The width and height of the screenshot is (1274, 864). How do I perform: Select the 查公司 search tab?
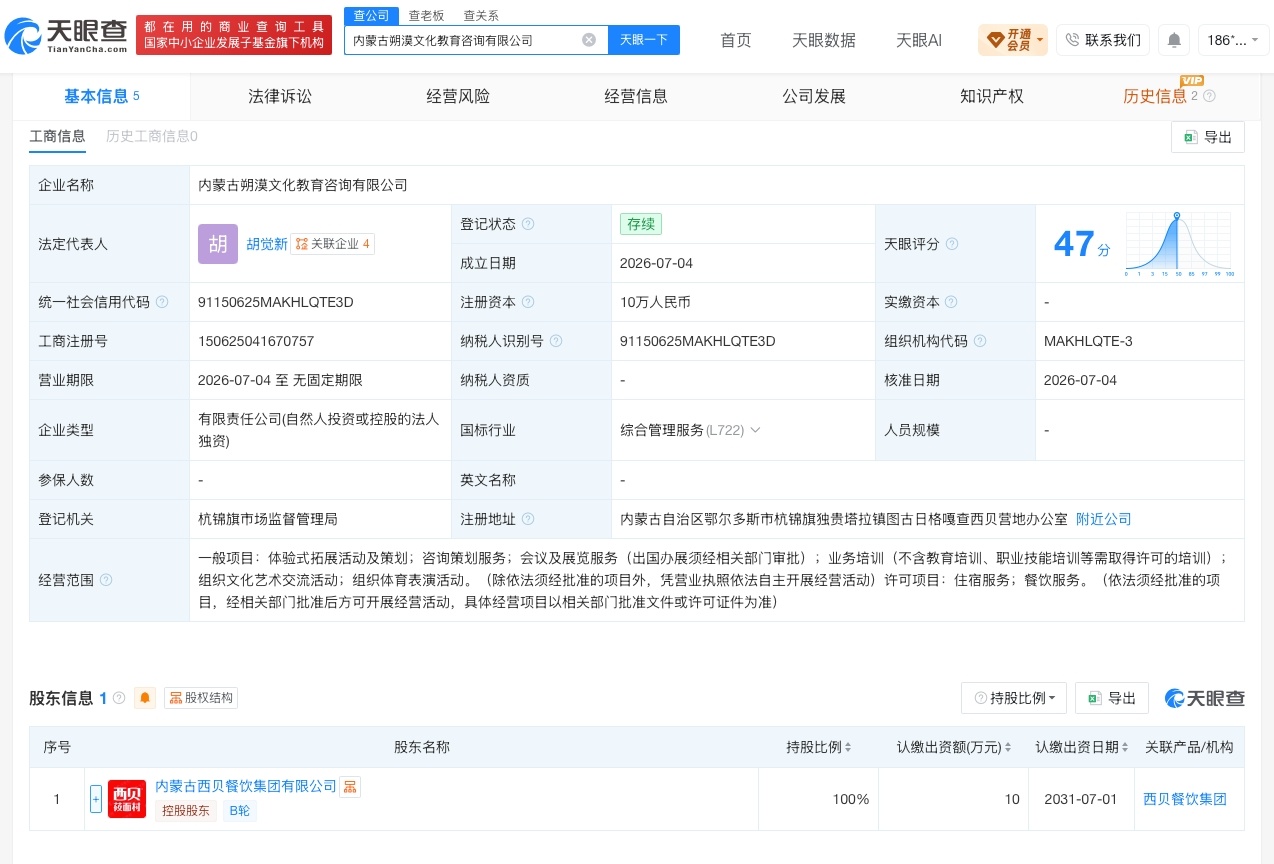371,16
